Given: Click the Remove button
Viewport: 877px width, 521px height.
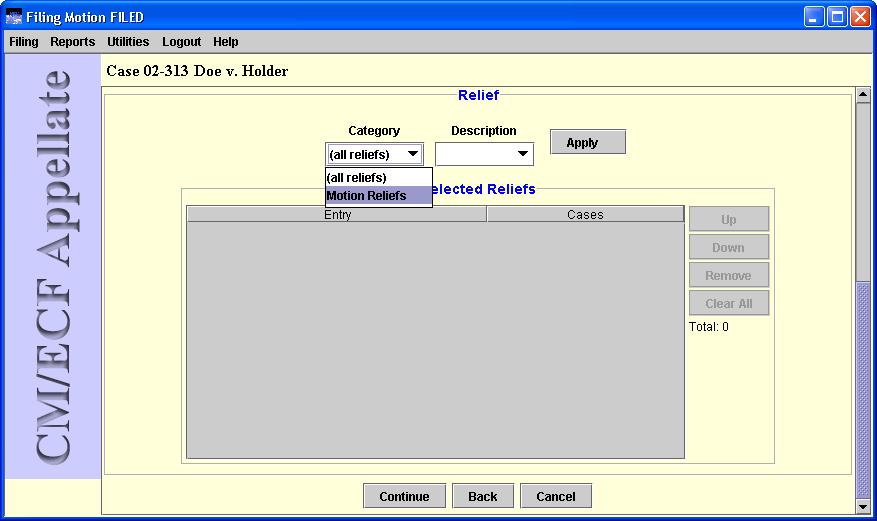Looking at the screenshot, I should 729,275.
